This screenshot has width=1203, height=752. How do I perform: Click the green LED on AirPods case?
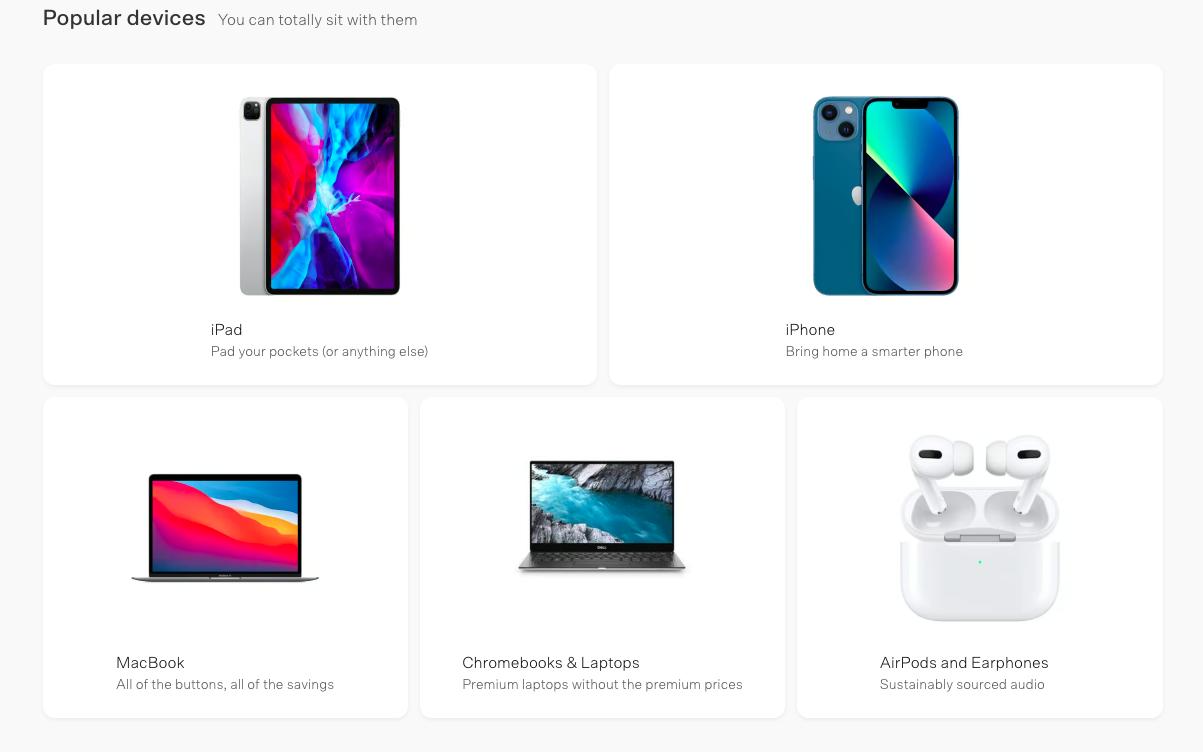[x=980, y=562]
